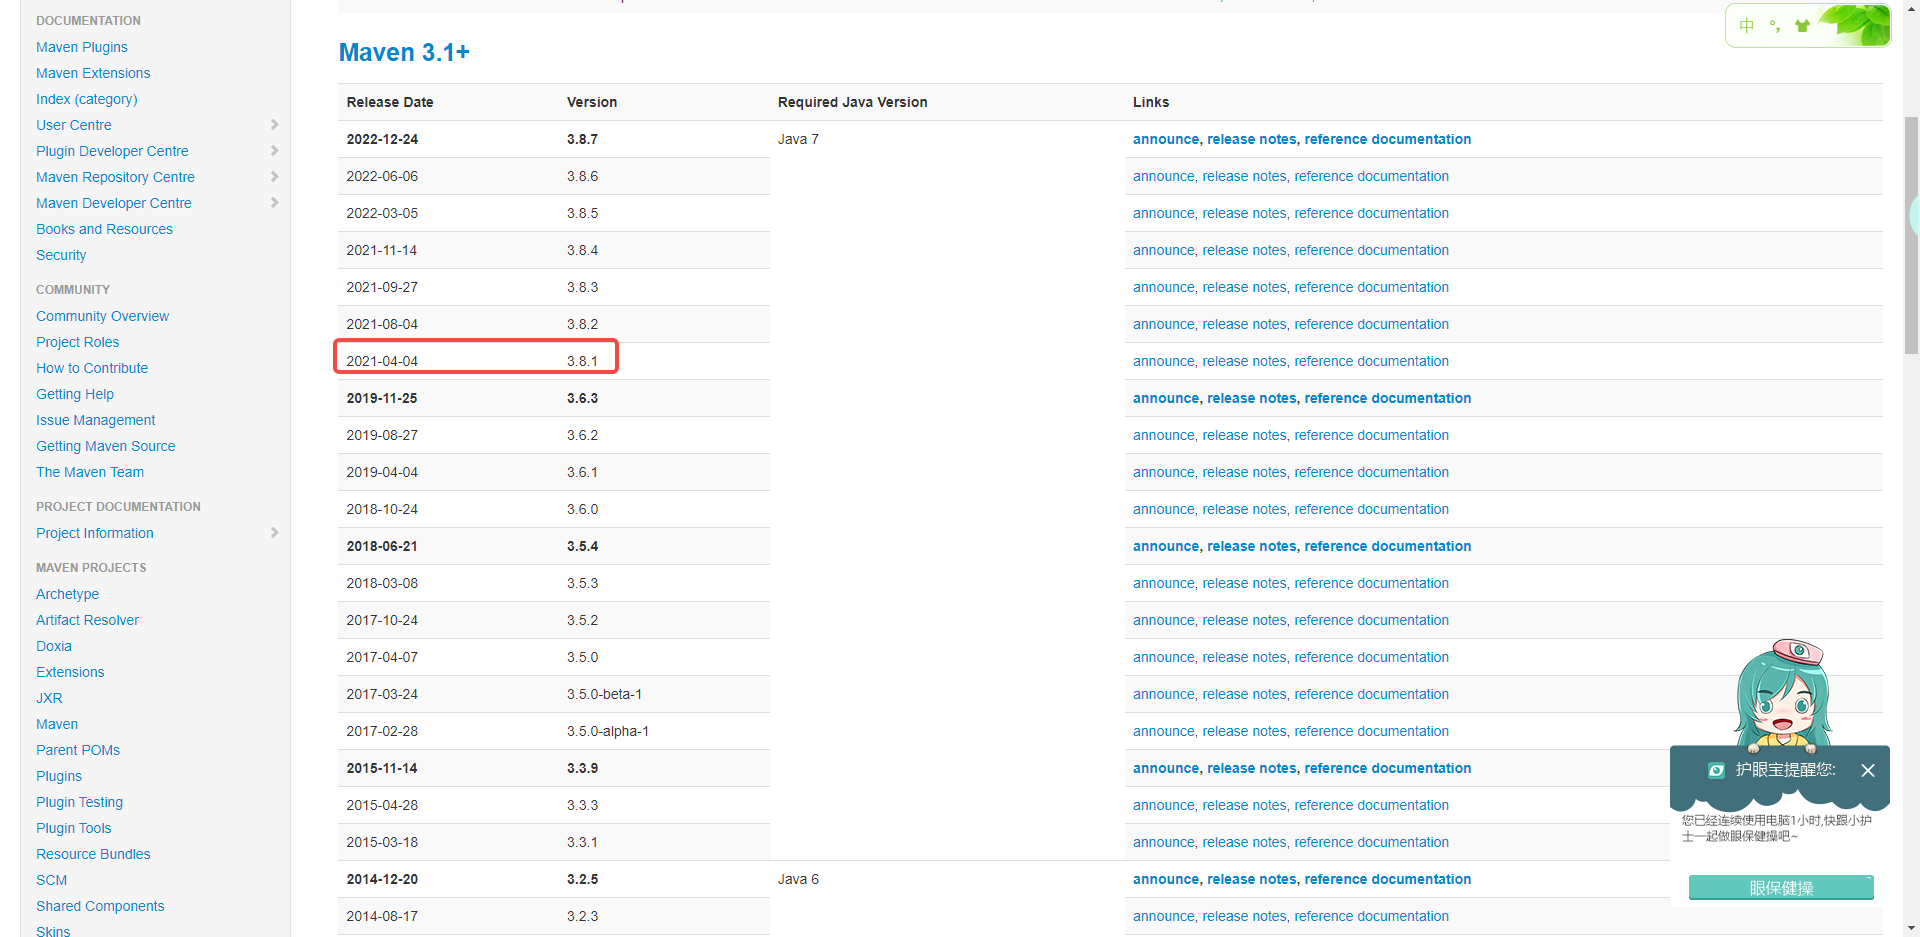
Task: Open announce link for version 3.8.1
Action: coord(1163,361)
